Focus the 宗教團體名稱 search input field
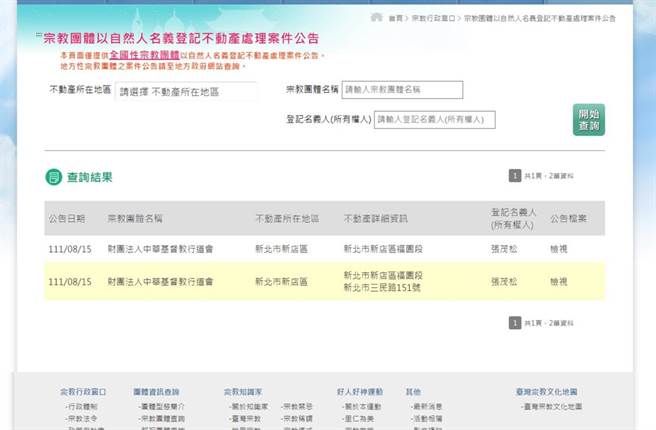Image resolution: width=656 pixels, height=430 pixels. 402,90
